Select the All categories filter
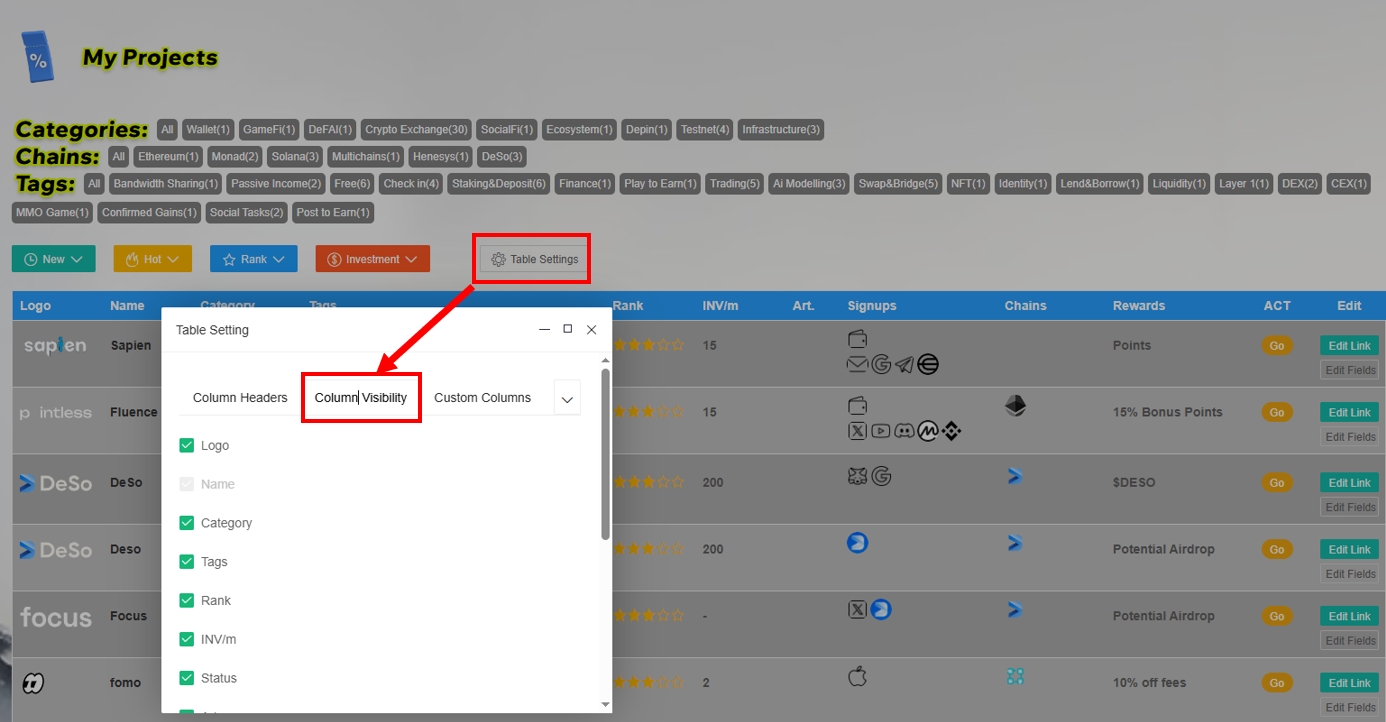 tap(167, 130)
